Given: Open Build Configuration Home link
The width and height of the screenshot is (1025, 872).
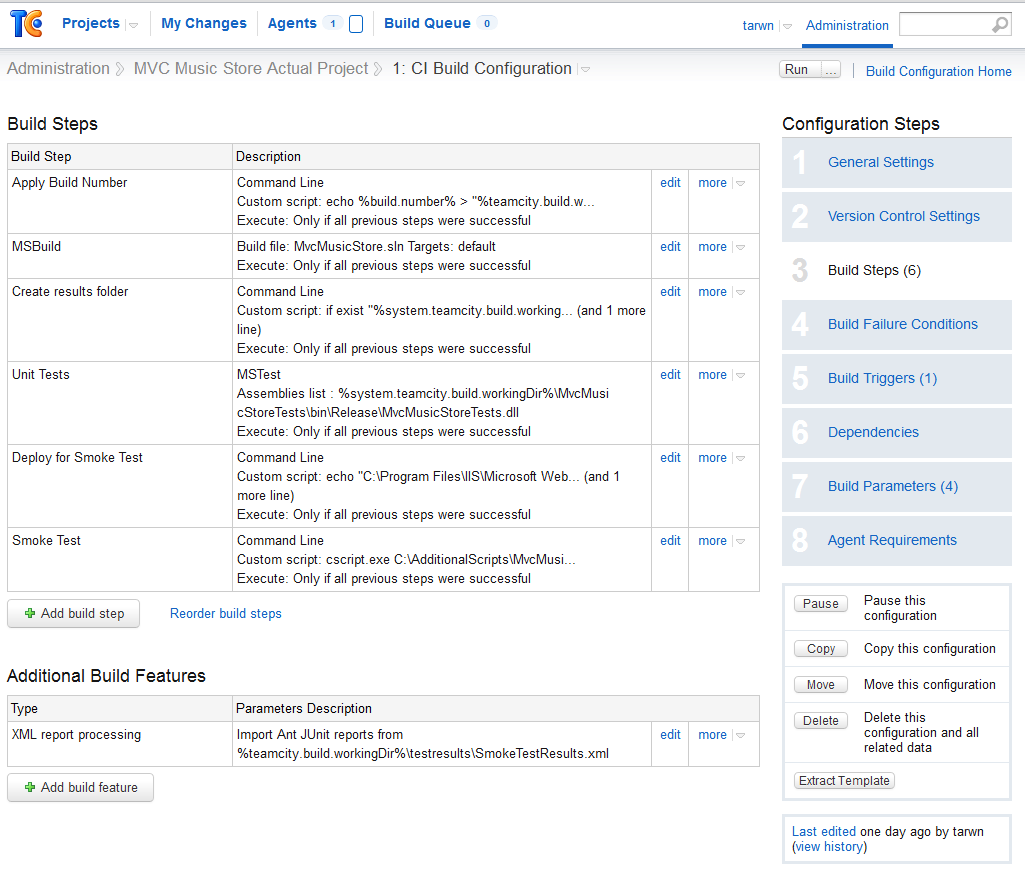Looking at the screenshot, I should click(939, 71).
